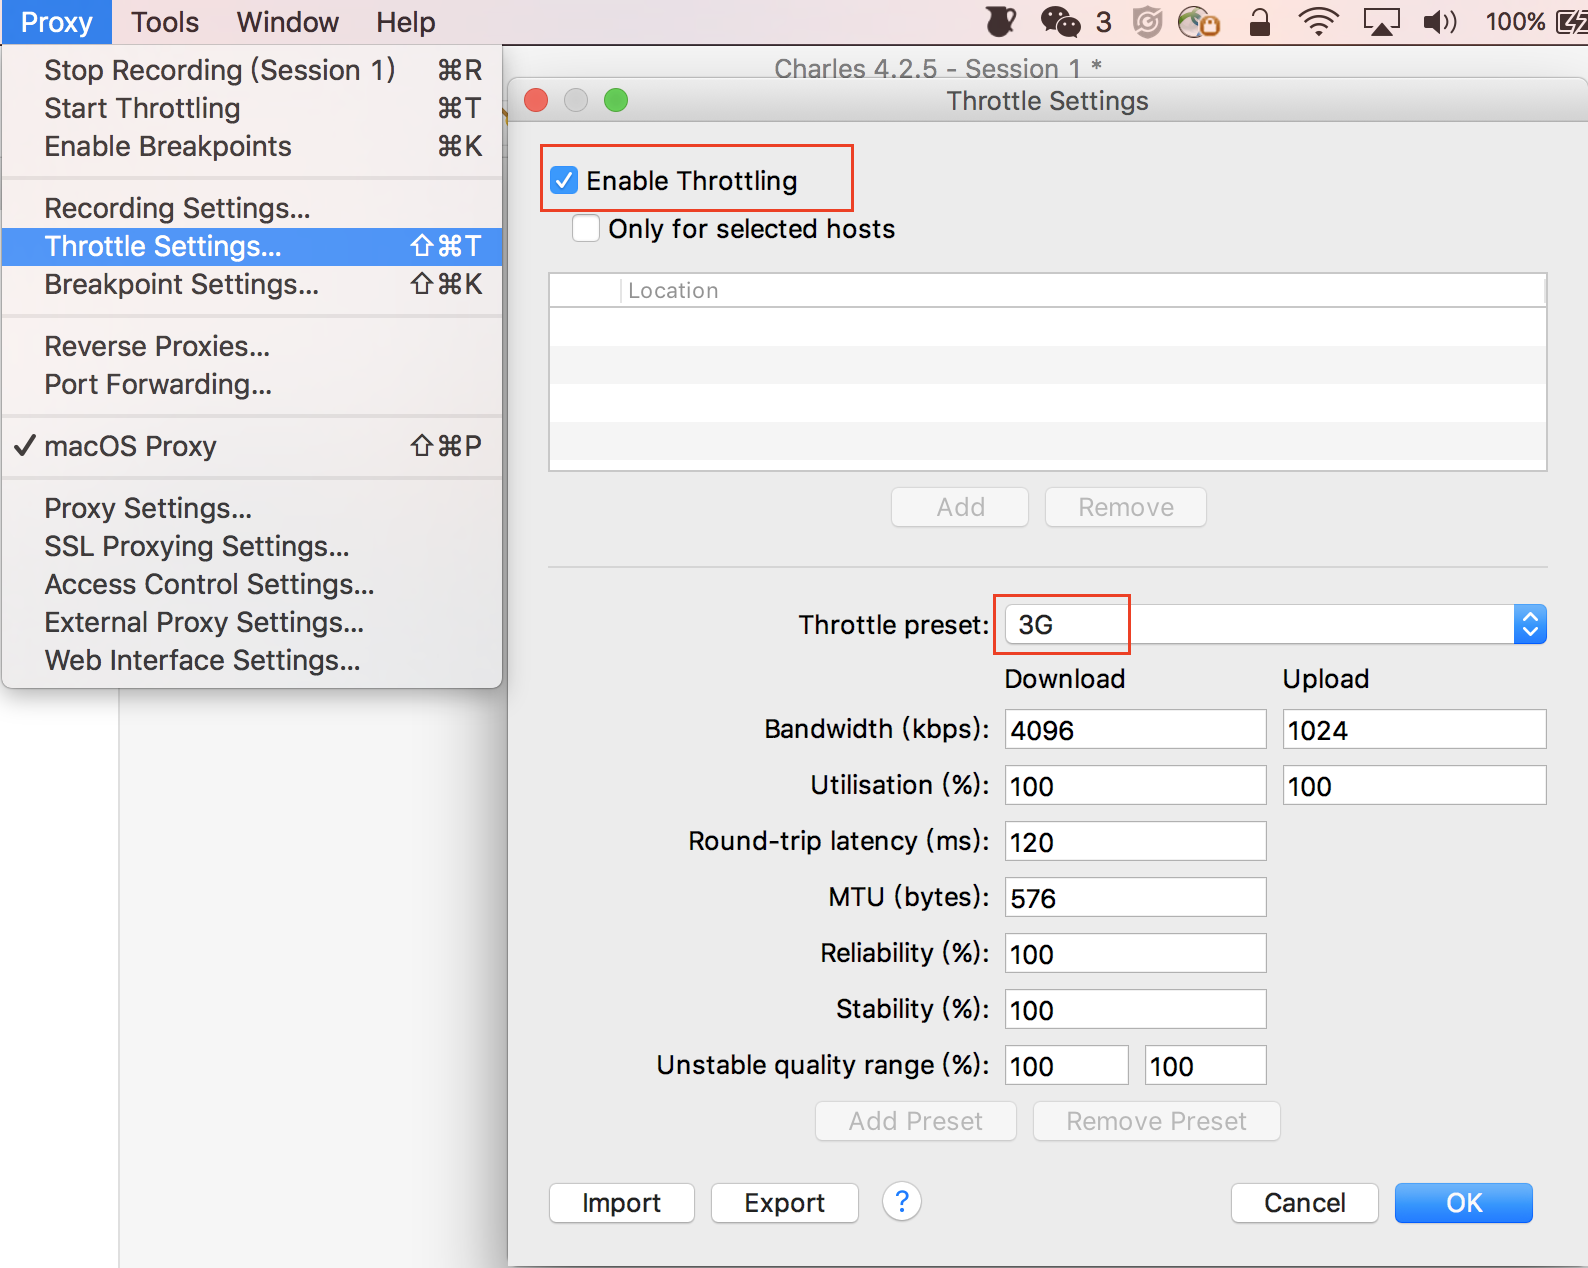Click the second Unstable quality range field
Image resolution: width=1588 pixels, height=1268 pixels.
[1206, 1066]
